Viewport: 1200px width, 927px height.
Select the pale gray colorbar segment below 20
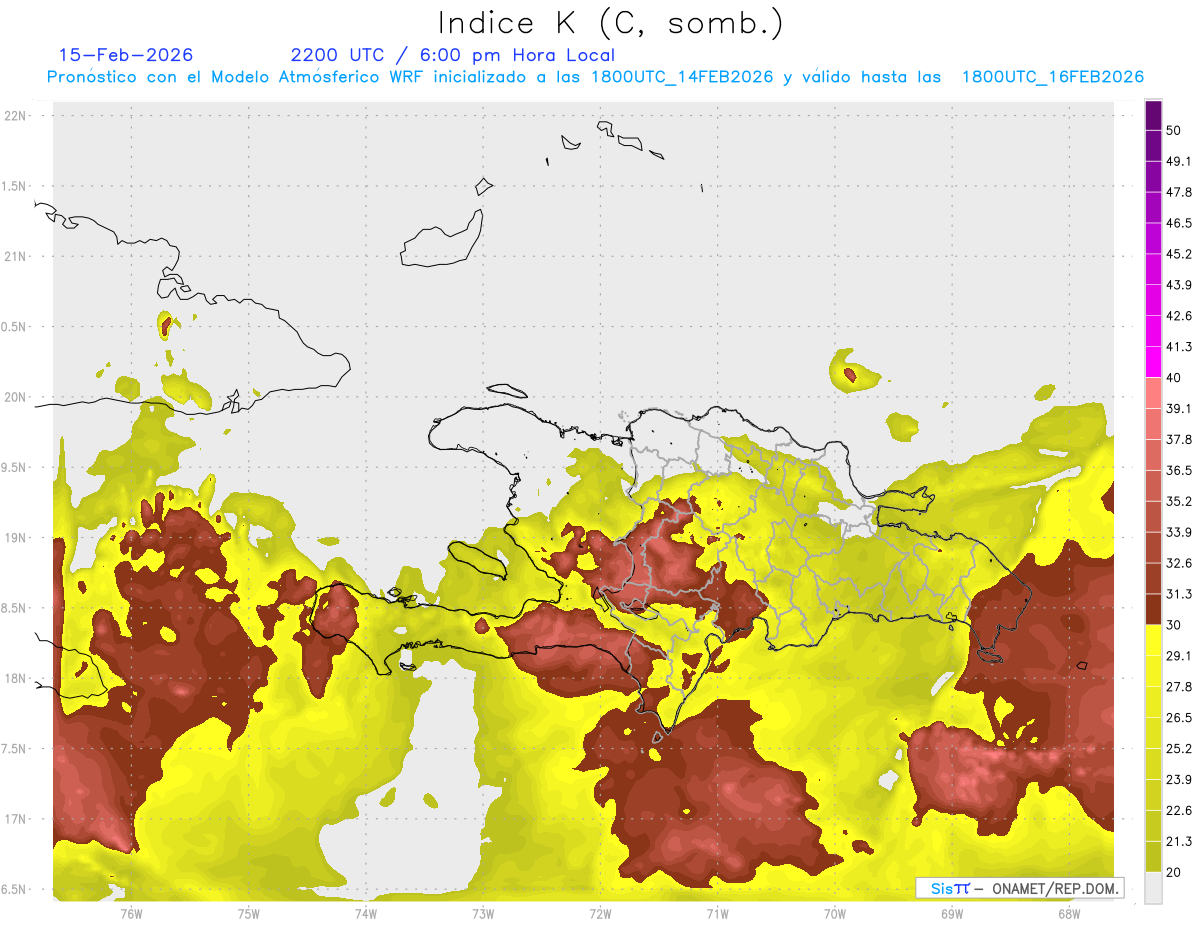pyautogui.click(x=1153, y=887)
